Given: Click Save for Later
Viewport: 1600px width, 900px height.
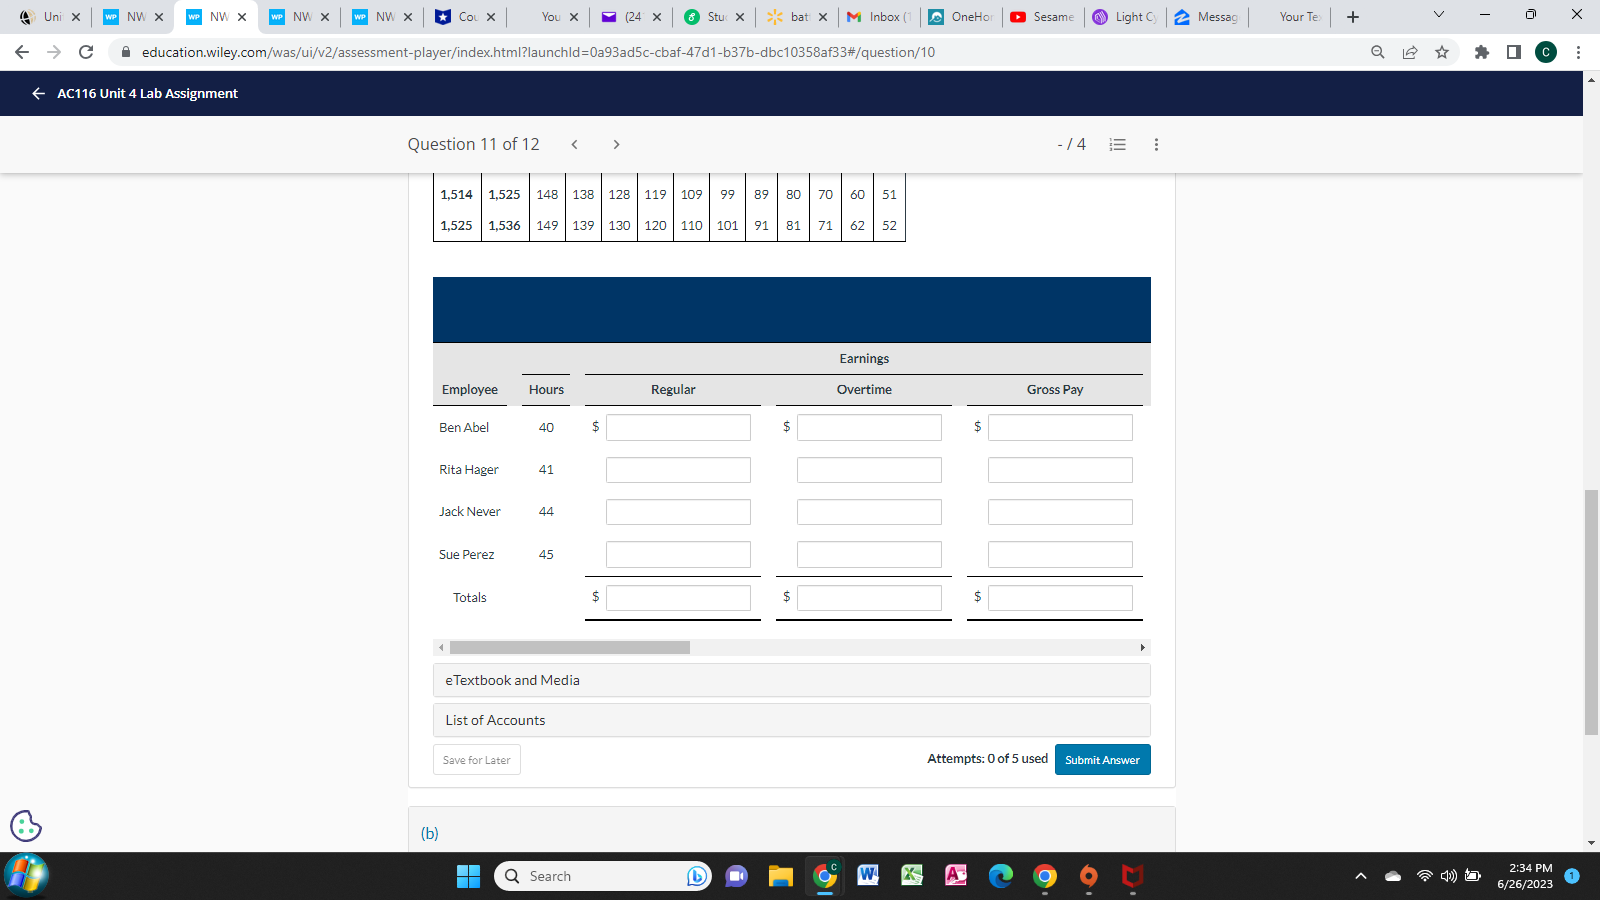Looking at the screenshot, I should point(476,759).
